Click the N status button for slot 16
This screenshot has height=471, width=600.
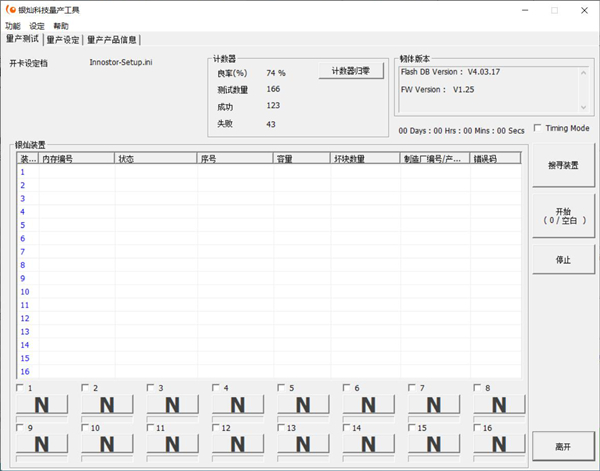[499, 444]
